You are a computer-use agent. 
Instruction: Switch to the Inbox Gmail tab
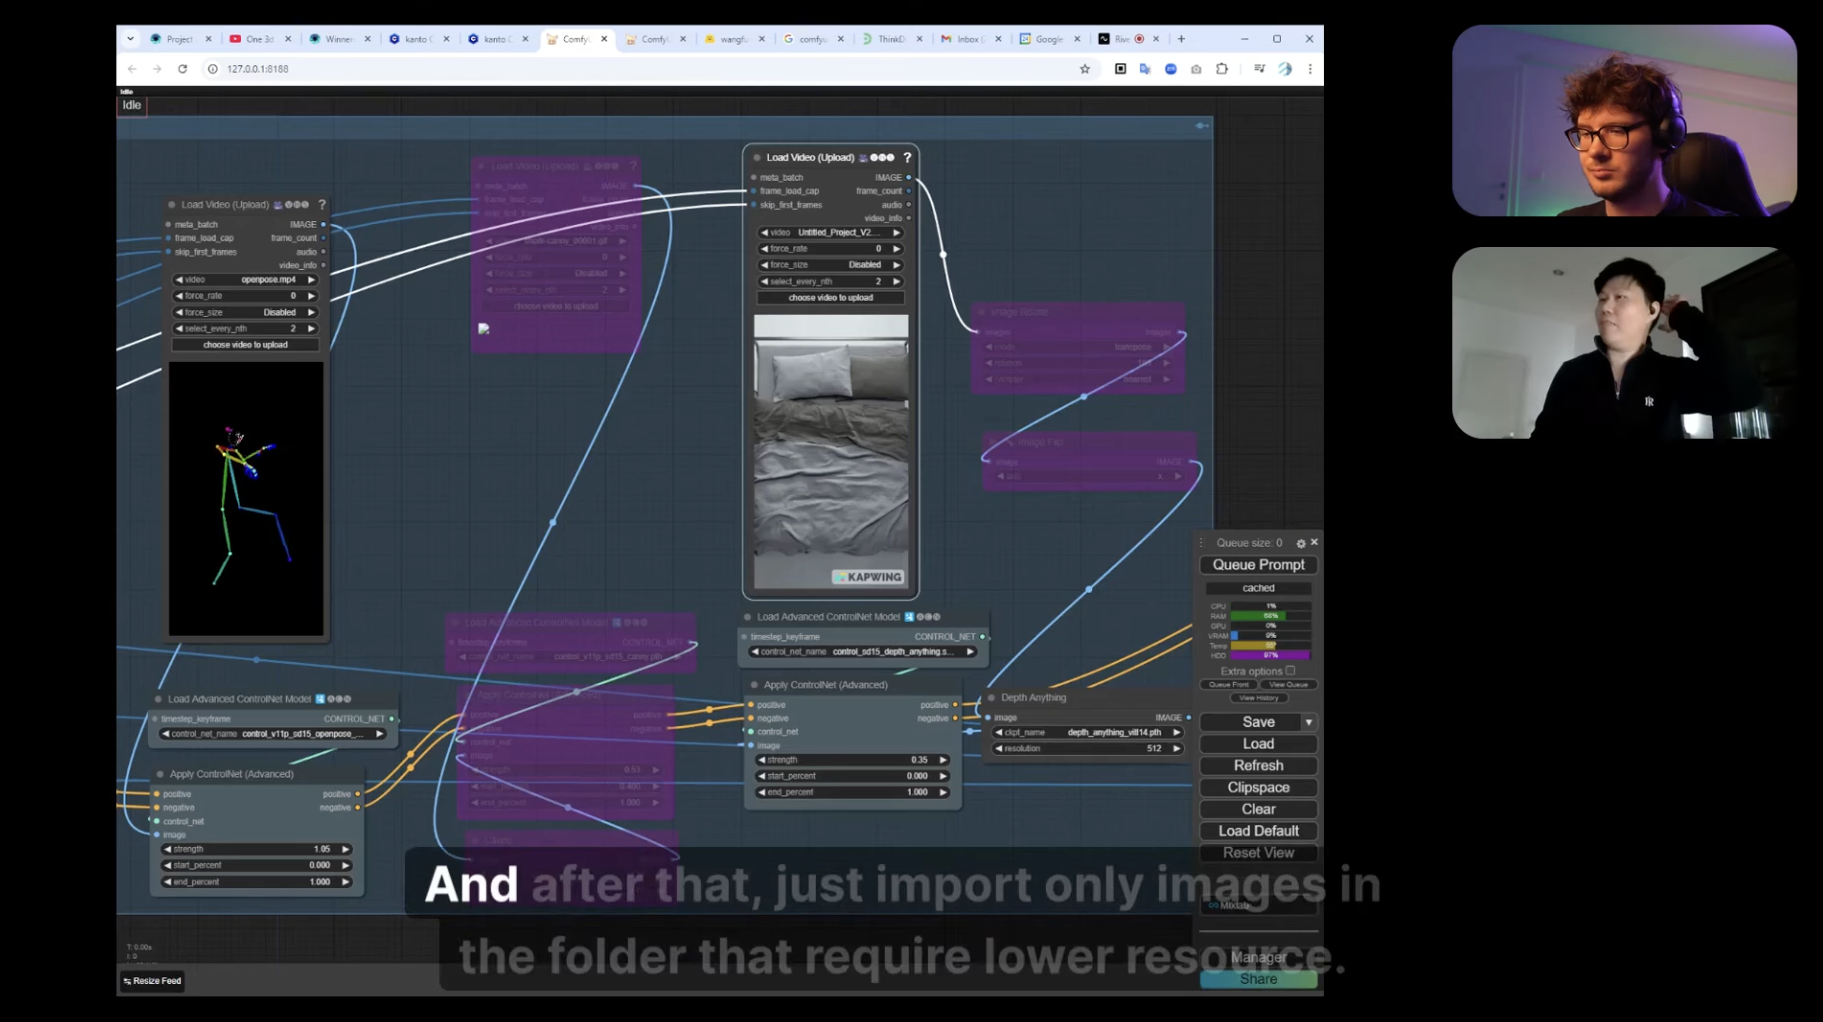[x=966, y=39]
